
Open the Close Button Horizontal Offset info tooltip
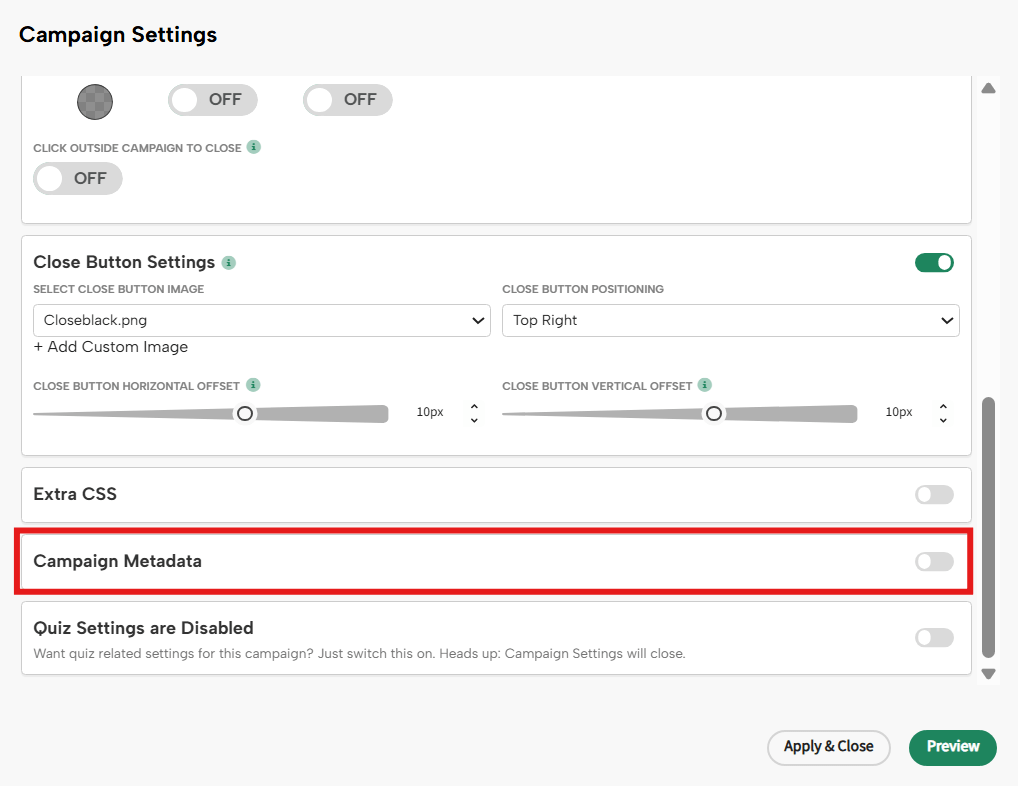[252, 385]
